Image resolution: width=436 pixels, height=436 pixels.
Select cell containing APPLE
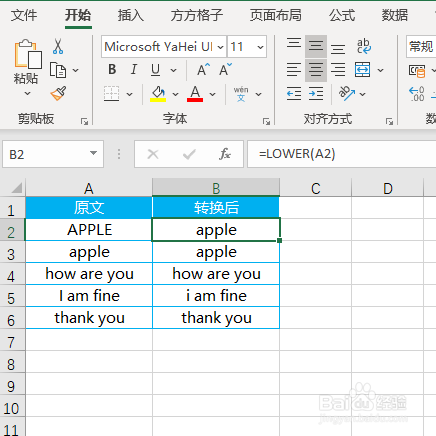click(x=89, y=230)
